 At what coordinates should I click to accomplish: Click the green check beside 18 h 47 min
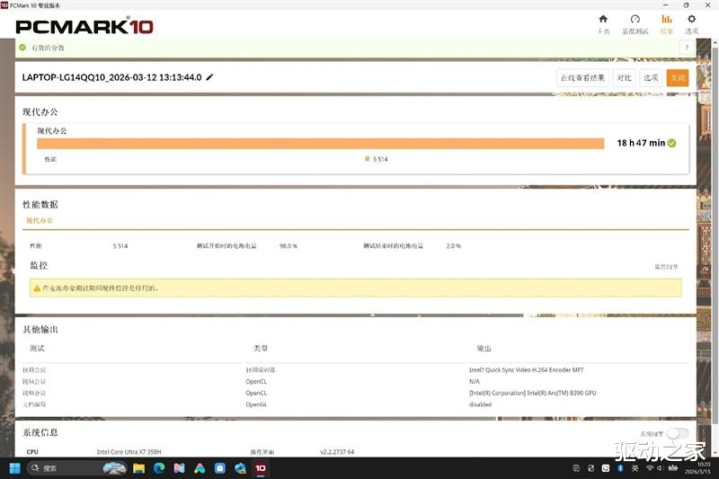[672, 143]
